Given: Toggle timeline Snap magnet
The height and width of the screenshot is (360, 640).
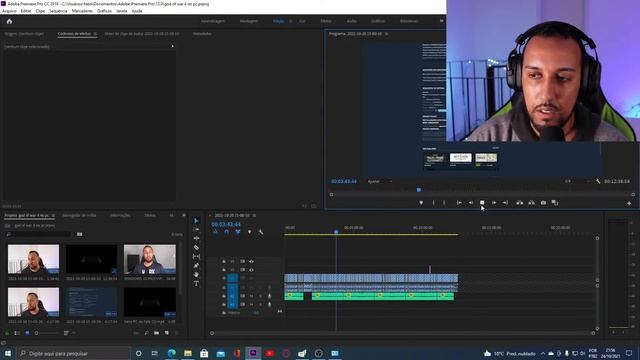Looking at the screenshot, I should 227,232.
